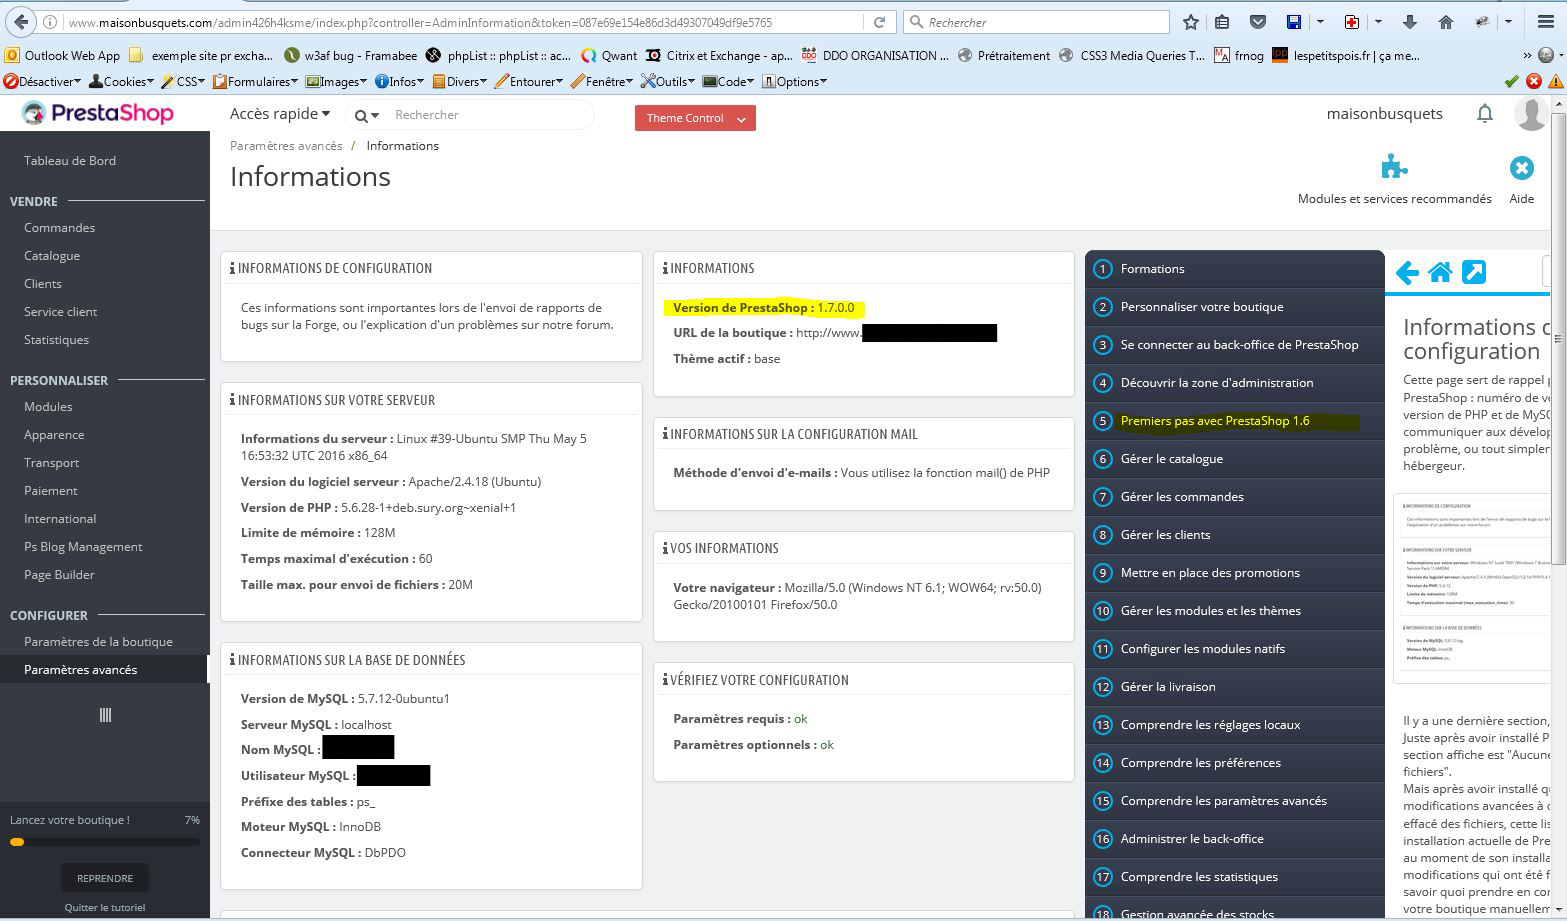1567x921 pixels.
Task: Go to help panel home icon
Action: click(x=1440, y=272)
